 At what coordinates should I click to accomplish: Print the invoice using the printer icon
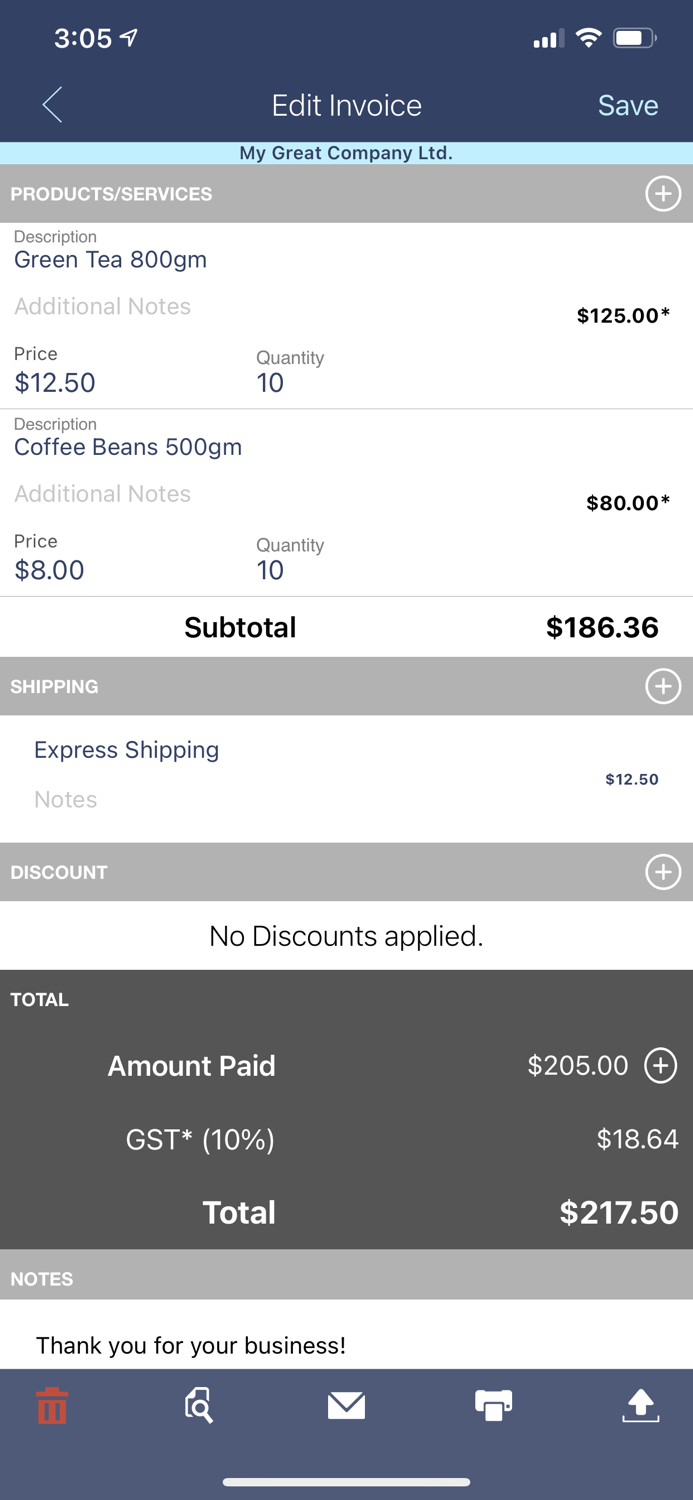(494, 1405)
